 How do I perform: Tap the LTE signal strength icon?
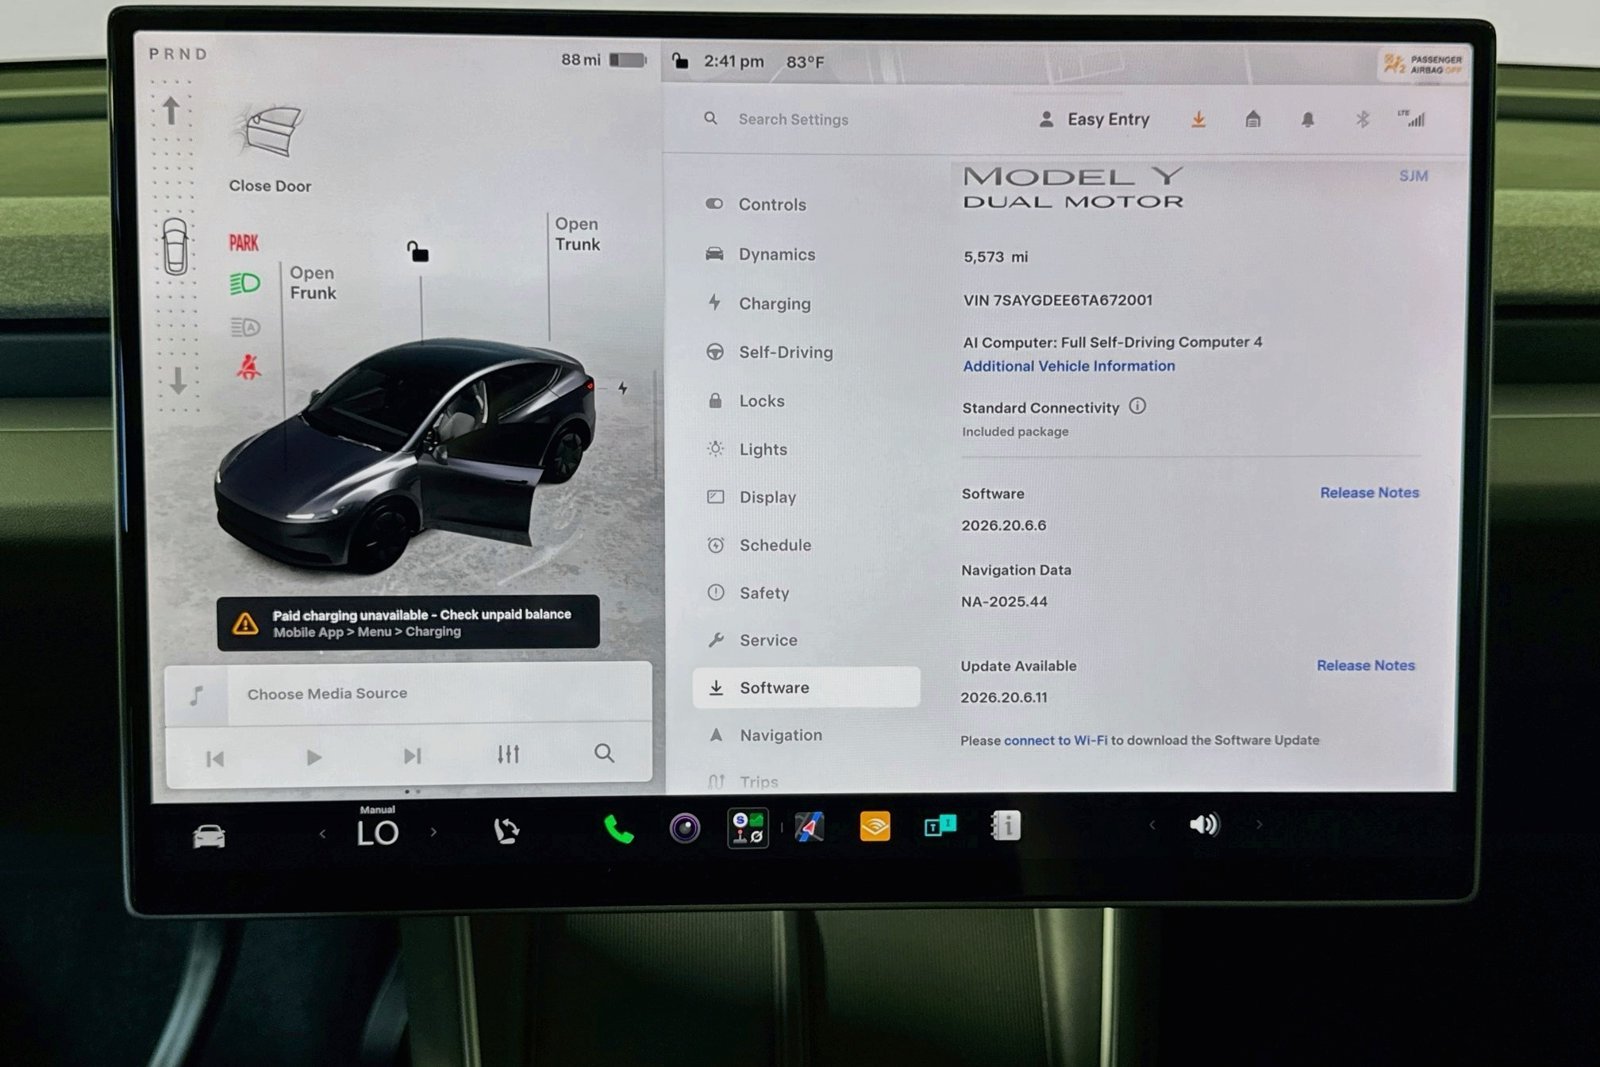tap(1411, 118)
